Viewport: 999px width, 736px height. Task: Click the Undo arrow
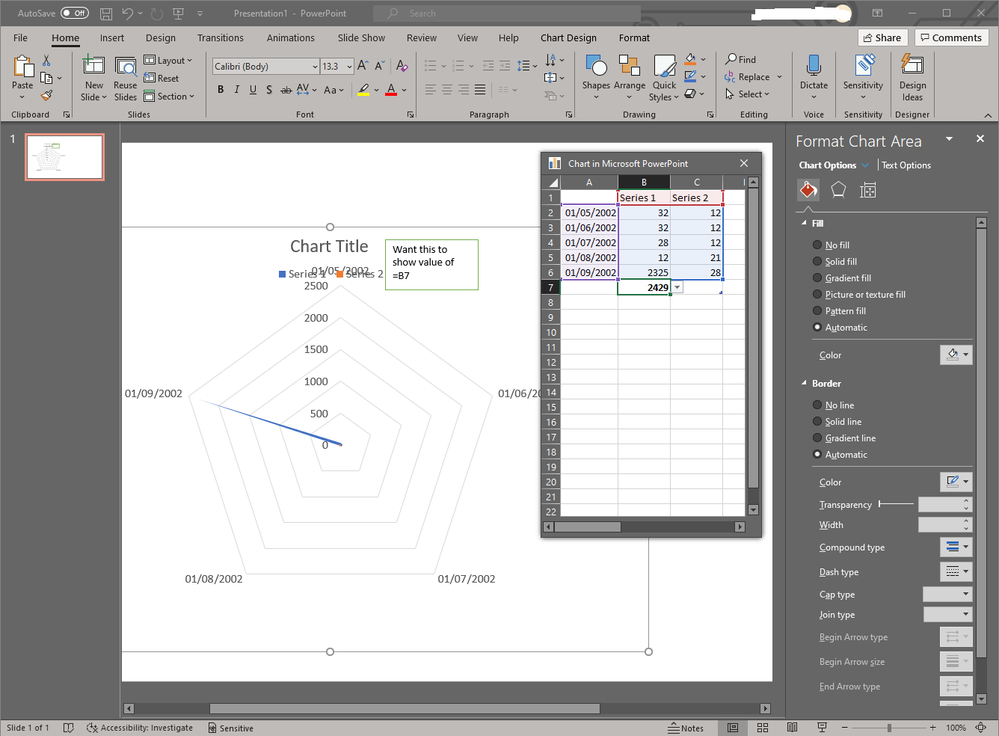click(127, 13)
